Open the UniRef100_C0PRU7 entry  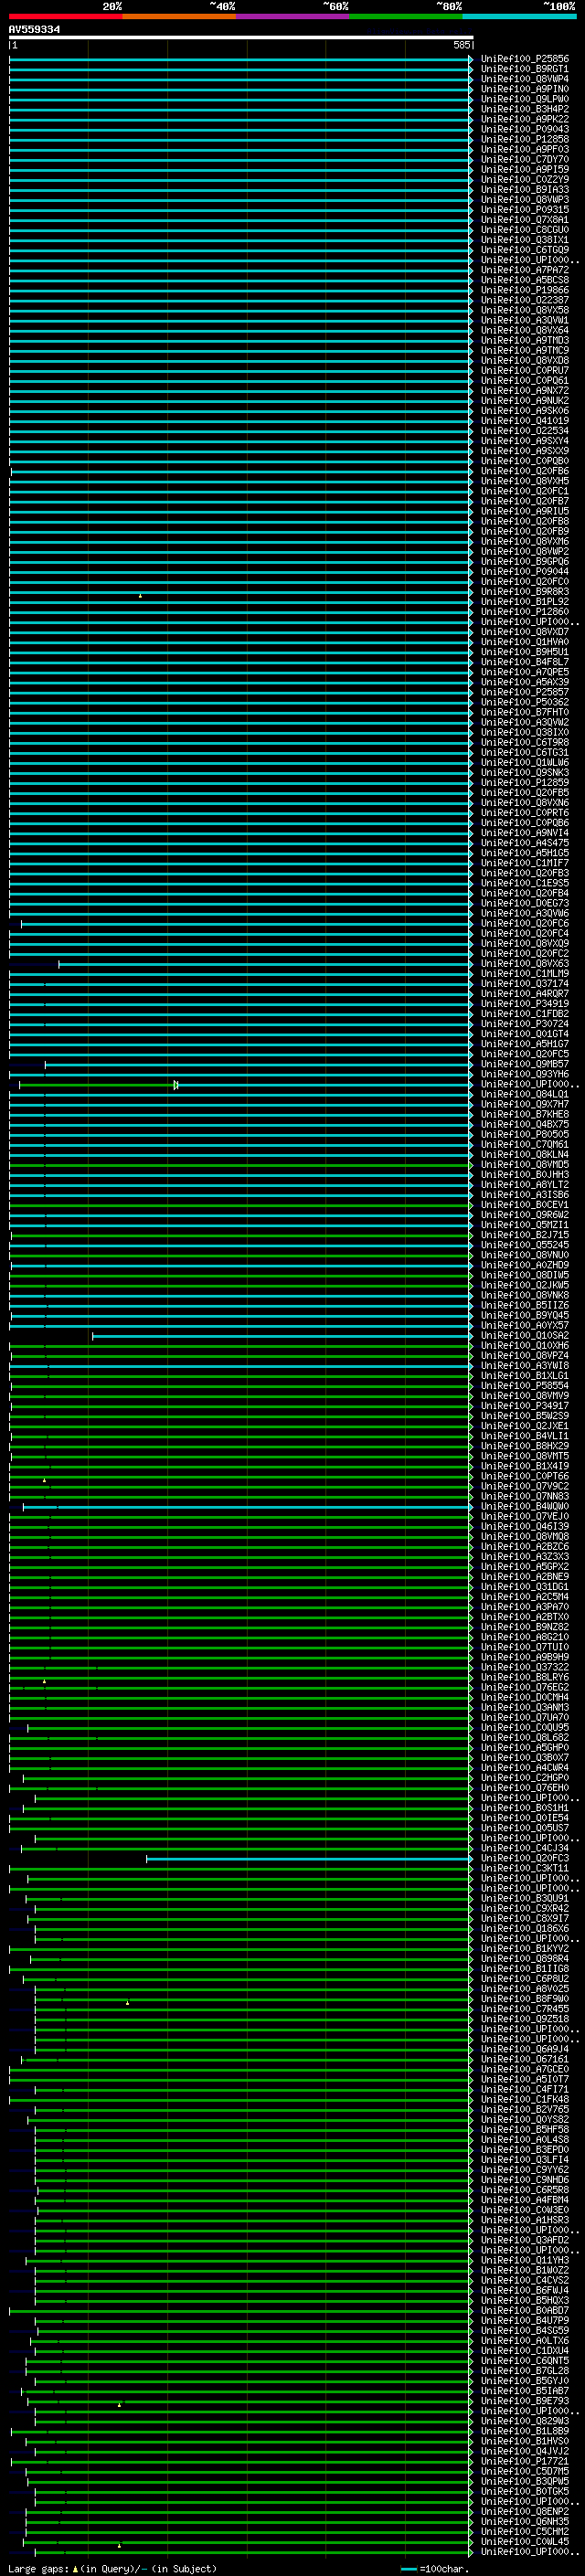click(525, 371)
